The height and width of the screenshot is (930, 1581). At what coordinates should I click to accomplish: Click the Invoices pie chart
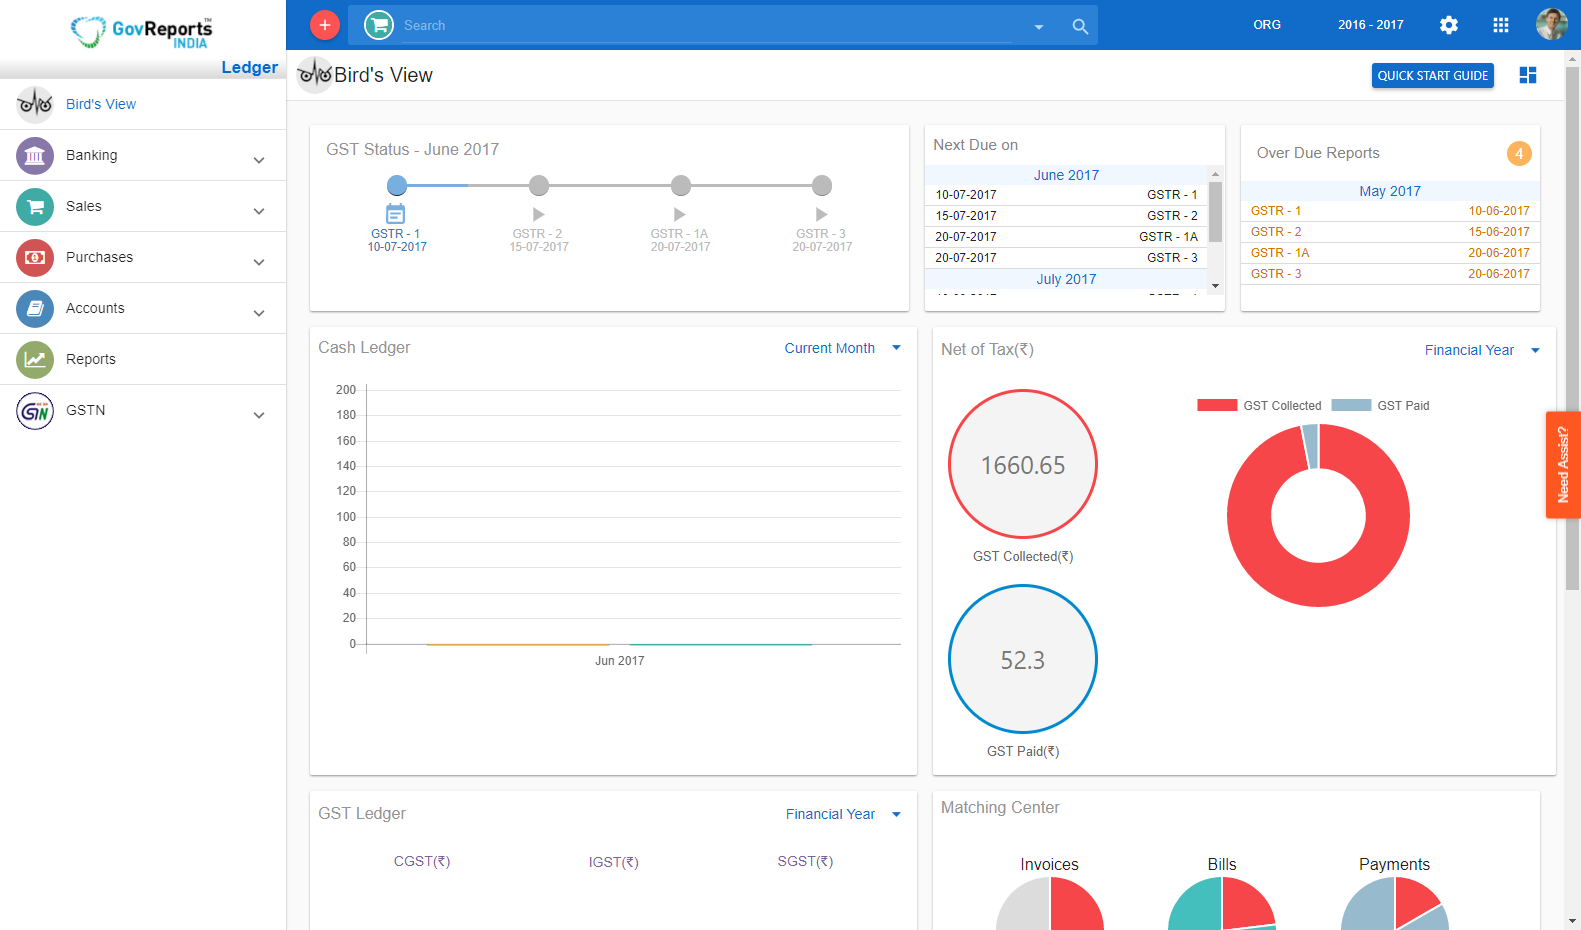click(1050, 903)
